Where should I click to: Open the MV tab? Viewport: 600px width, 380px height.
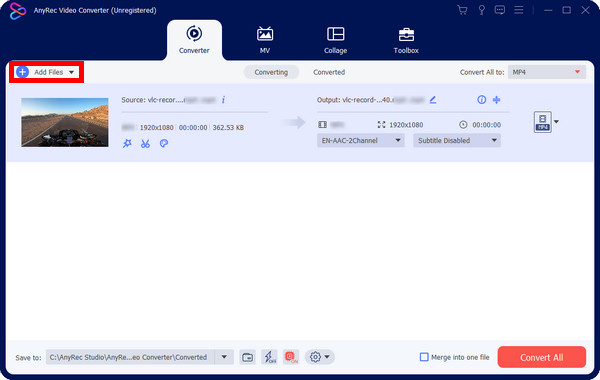click(265, 40)
